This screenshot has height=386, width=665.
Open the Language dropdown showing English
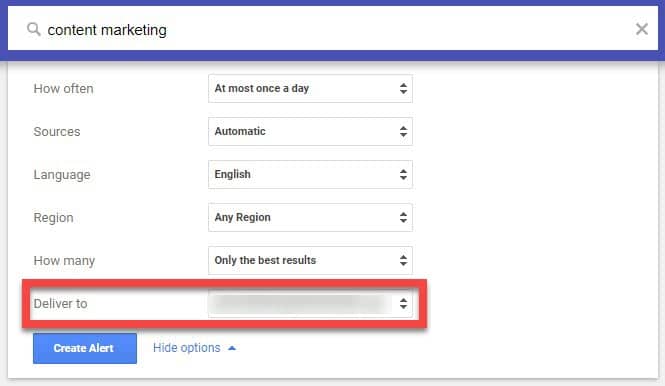[x=310, y=174]
